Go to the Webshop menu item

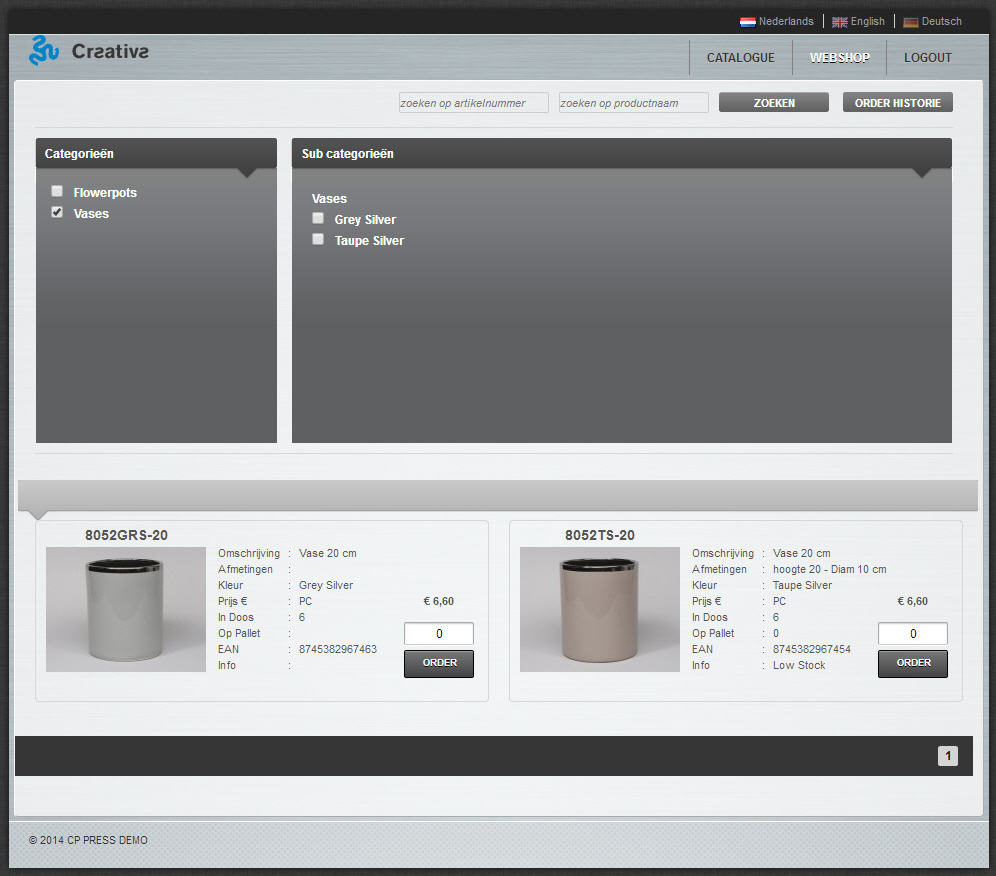[839, 58]
